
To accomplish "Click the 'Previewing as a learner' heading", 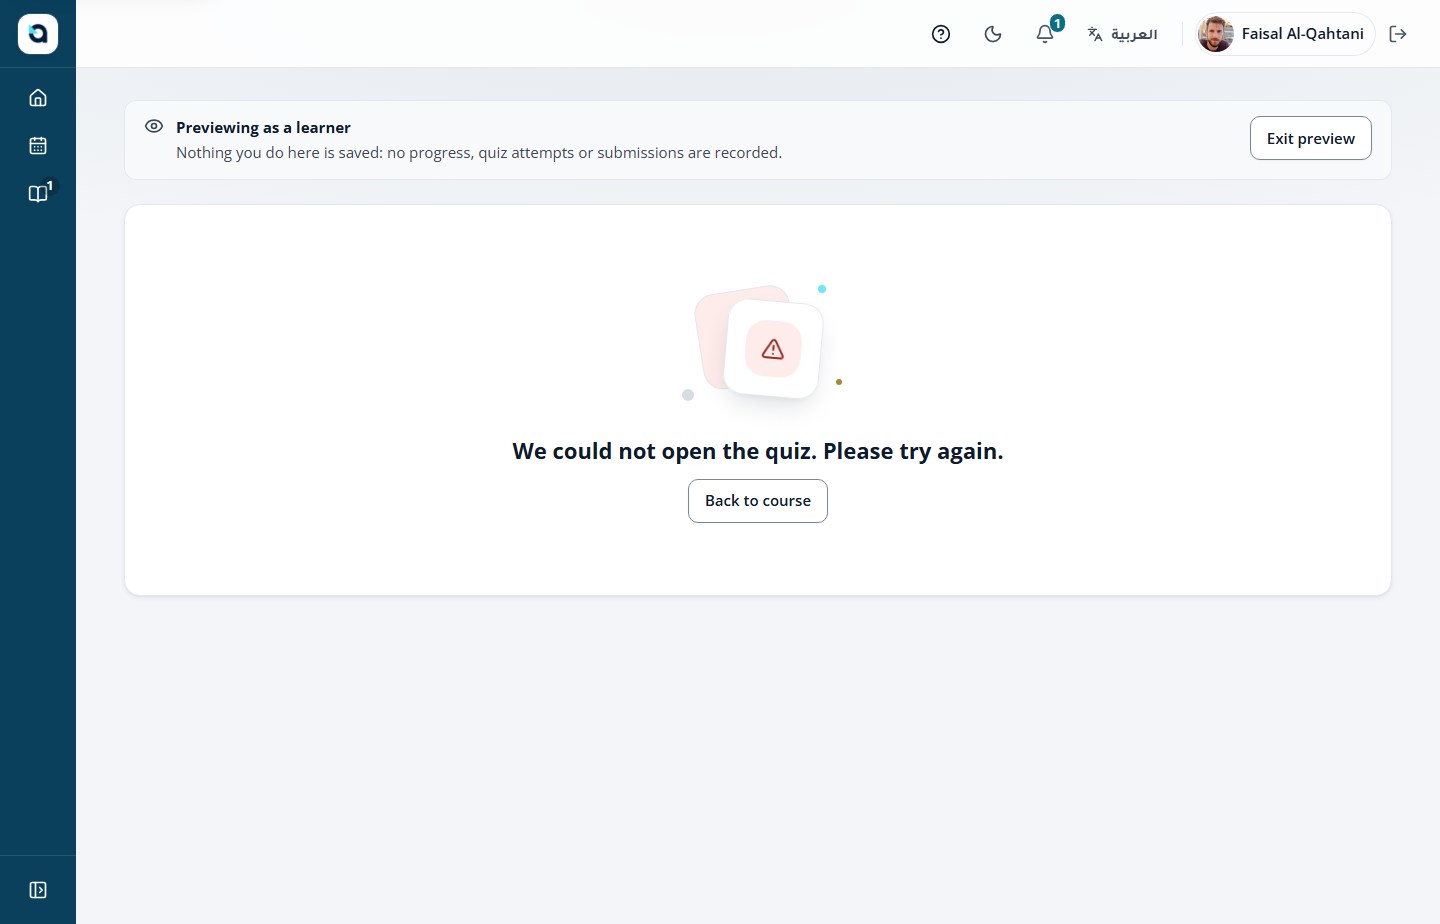I will click(x=263, y=127).
